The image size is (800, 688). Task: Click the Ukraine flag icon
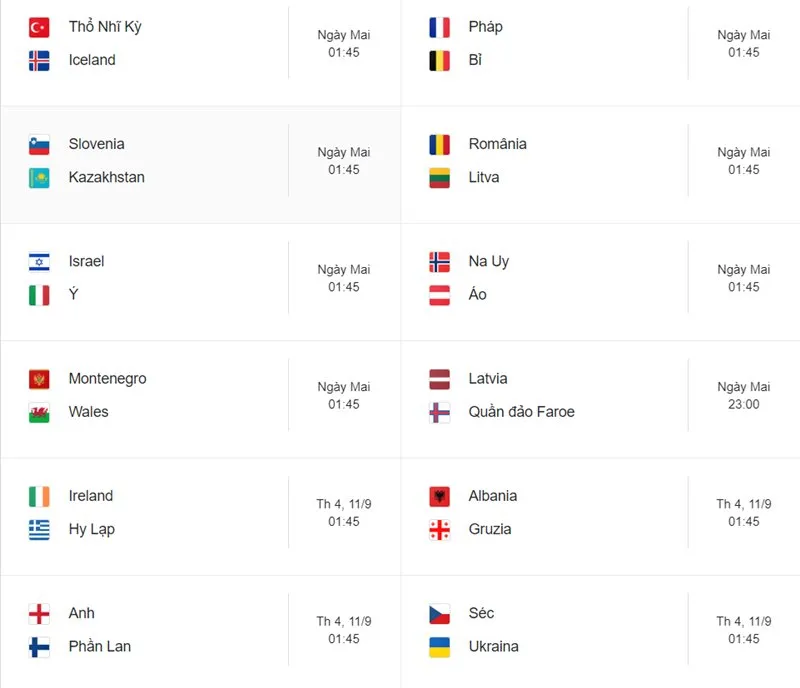coord(439,647)
